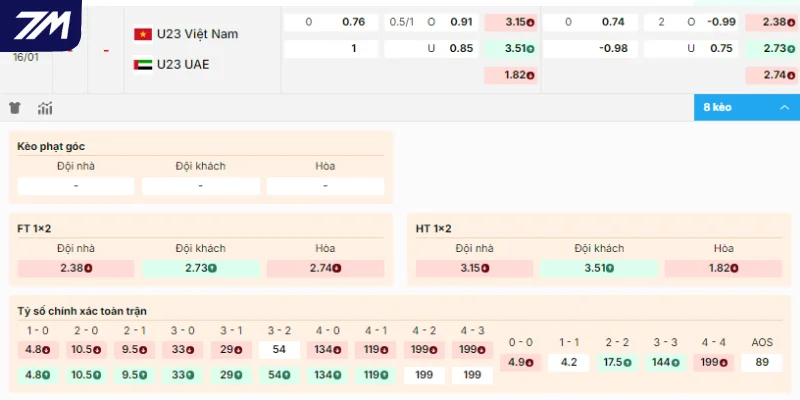
Task: Pick FT 1×2 Đội khách odds 2.73
Action: 200,268
